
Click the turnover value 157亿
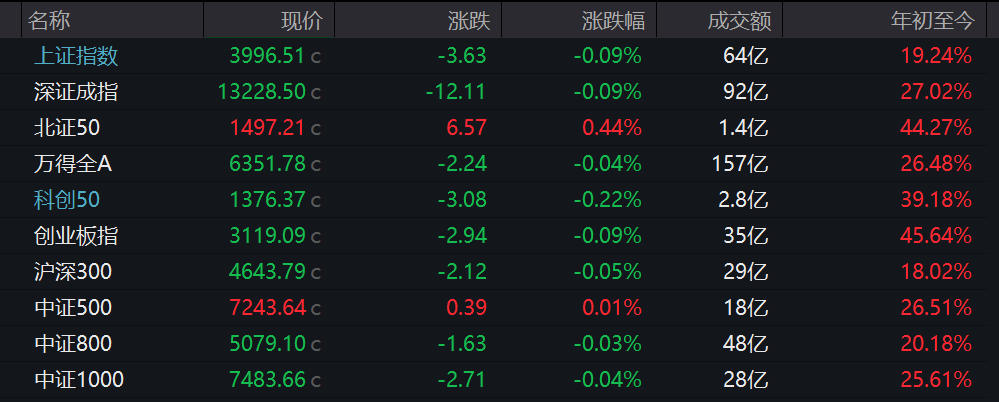tap(740, 164)
